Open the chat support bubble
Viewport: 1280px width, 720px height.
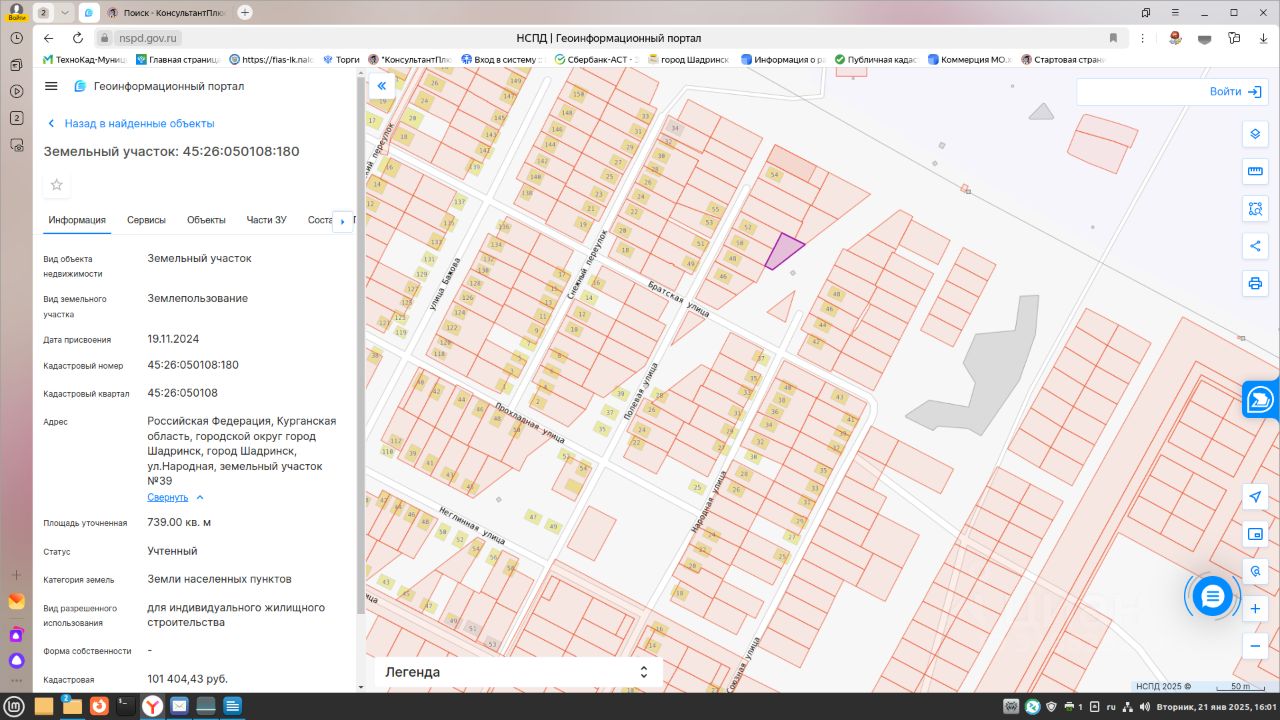[1212, 596]
